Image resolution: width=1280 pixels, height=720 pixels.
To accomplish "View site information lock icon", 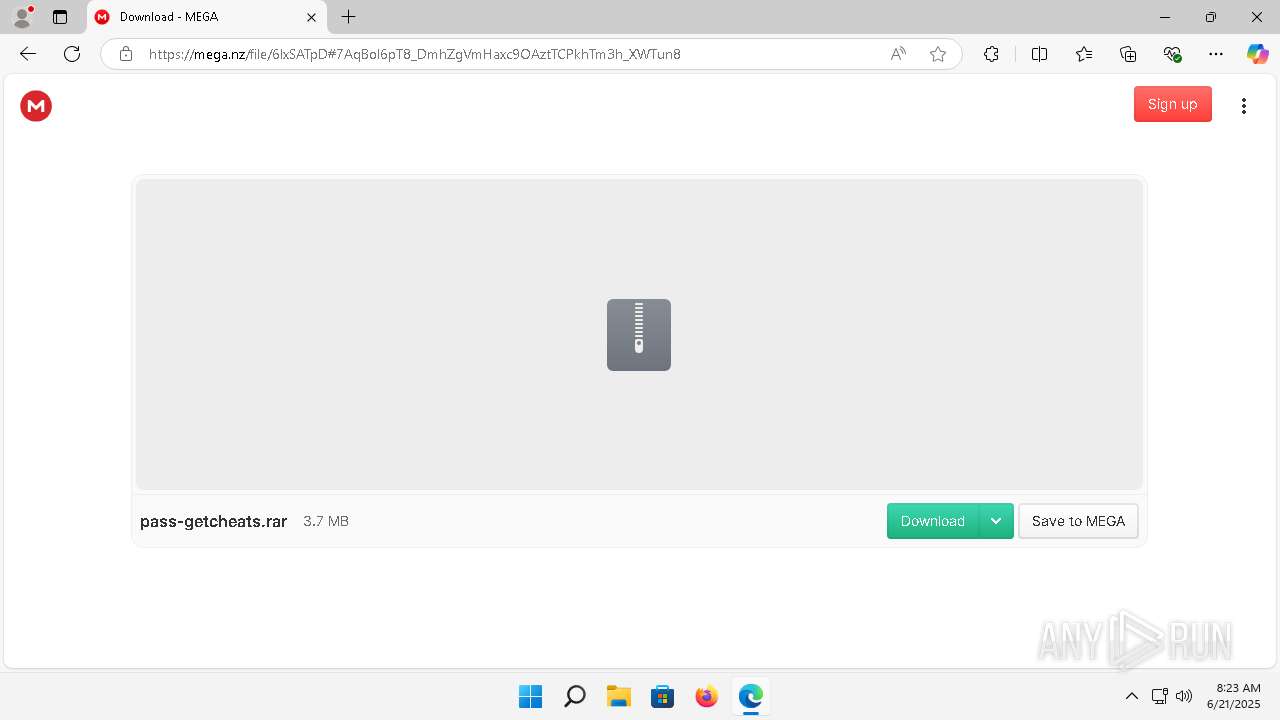I will click(126, 54).
